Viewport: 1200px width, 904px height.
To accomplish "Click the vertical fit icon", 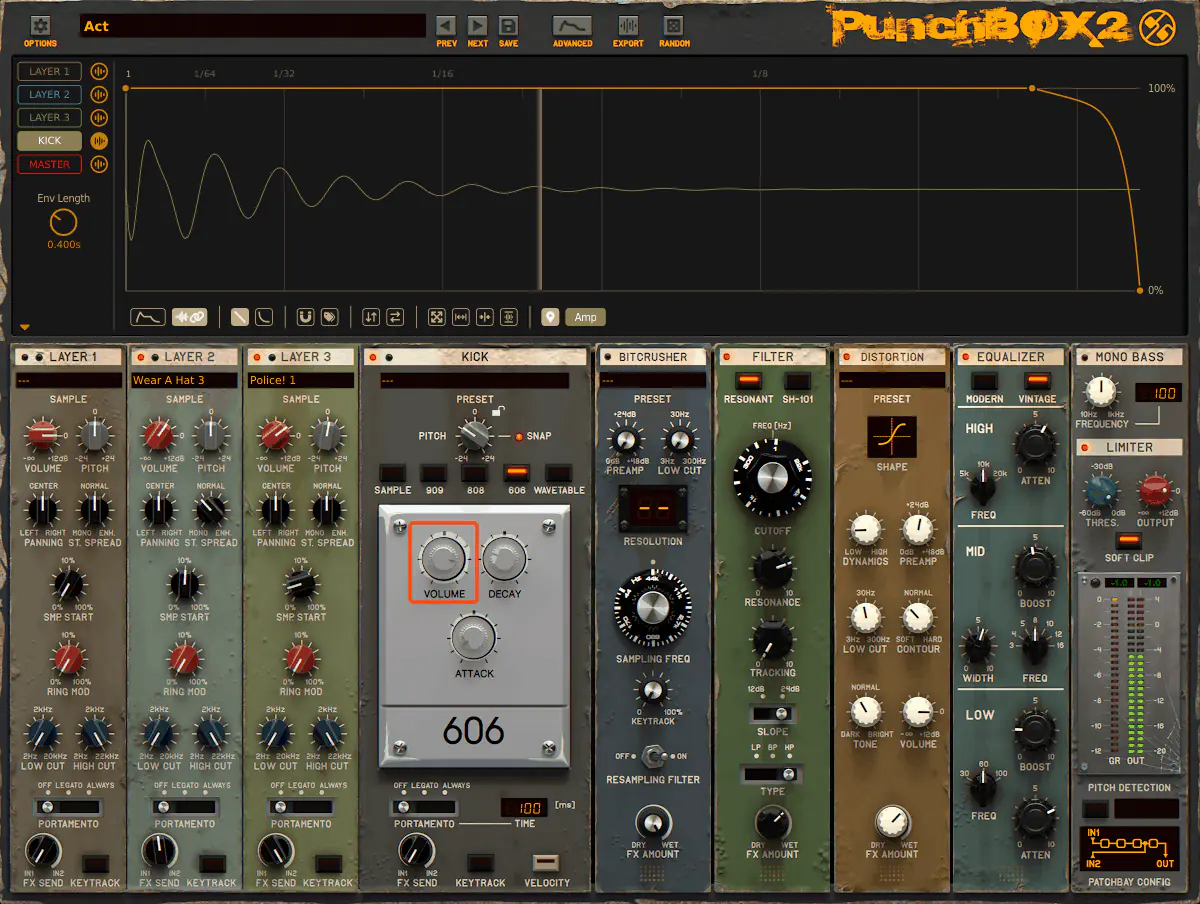I will tap(509, 317).
